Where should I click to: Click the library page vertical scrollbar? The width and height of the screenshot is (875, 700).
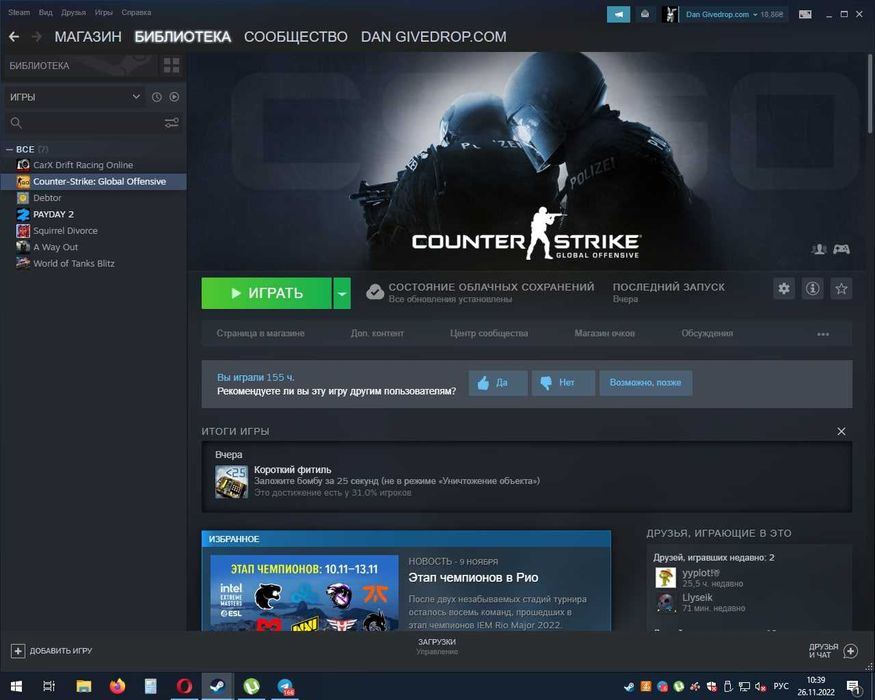click(870, 94)
